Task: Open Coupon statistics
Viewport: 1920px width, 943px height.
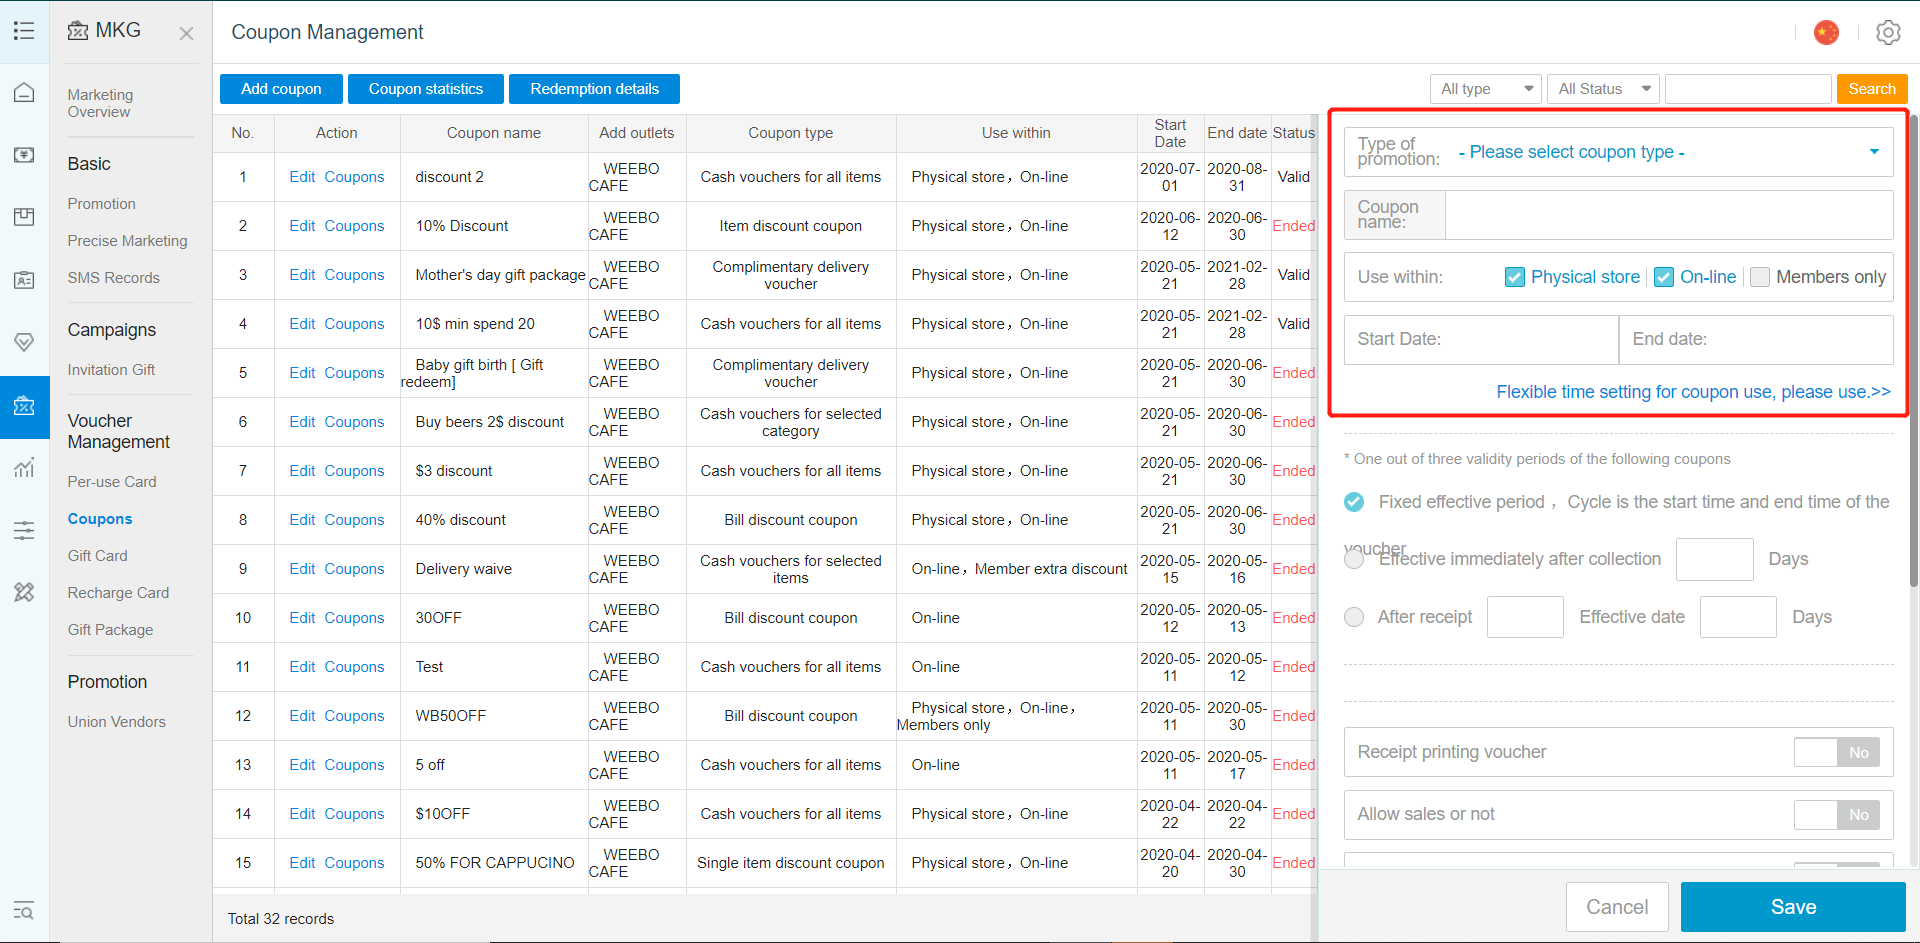Action: (426, 89)
